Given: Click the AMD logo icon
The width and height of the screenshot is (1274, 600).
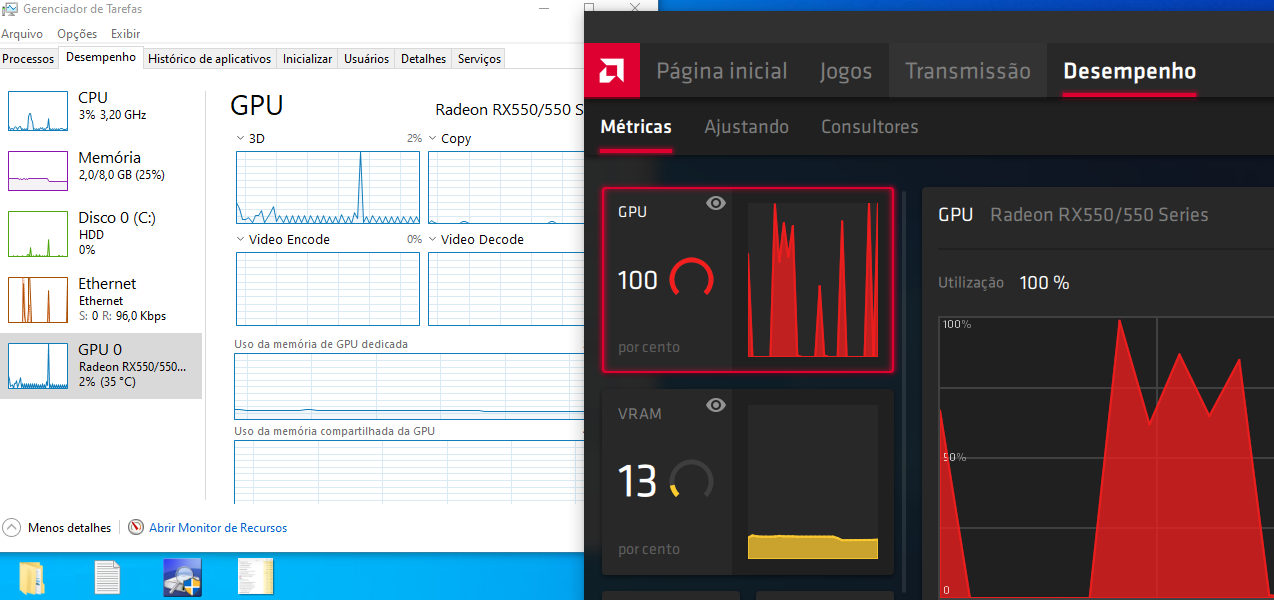Looking at the screenshot, I should tap(613, 71).
